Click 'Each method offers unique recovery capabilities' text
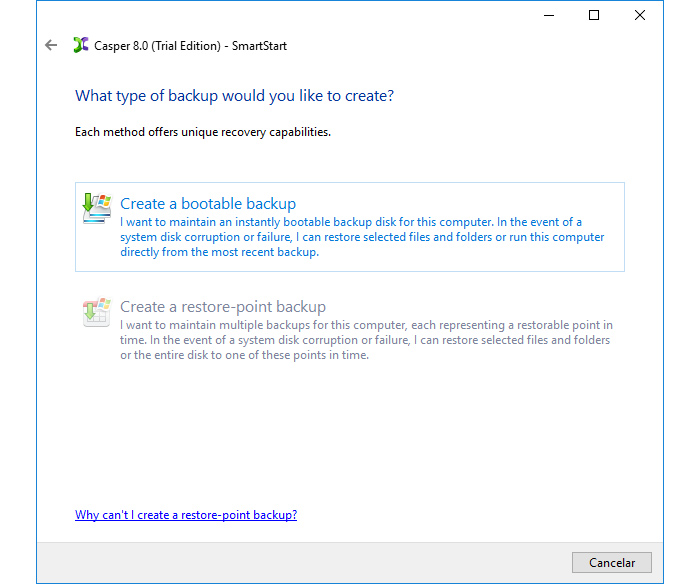The height and width of the screenshot is (584, 700). [x=203, y=132]
